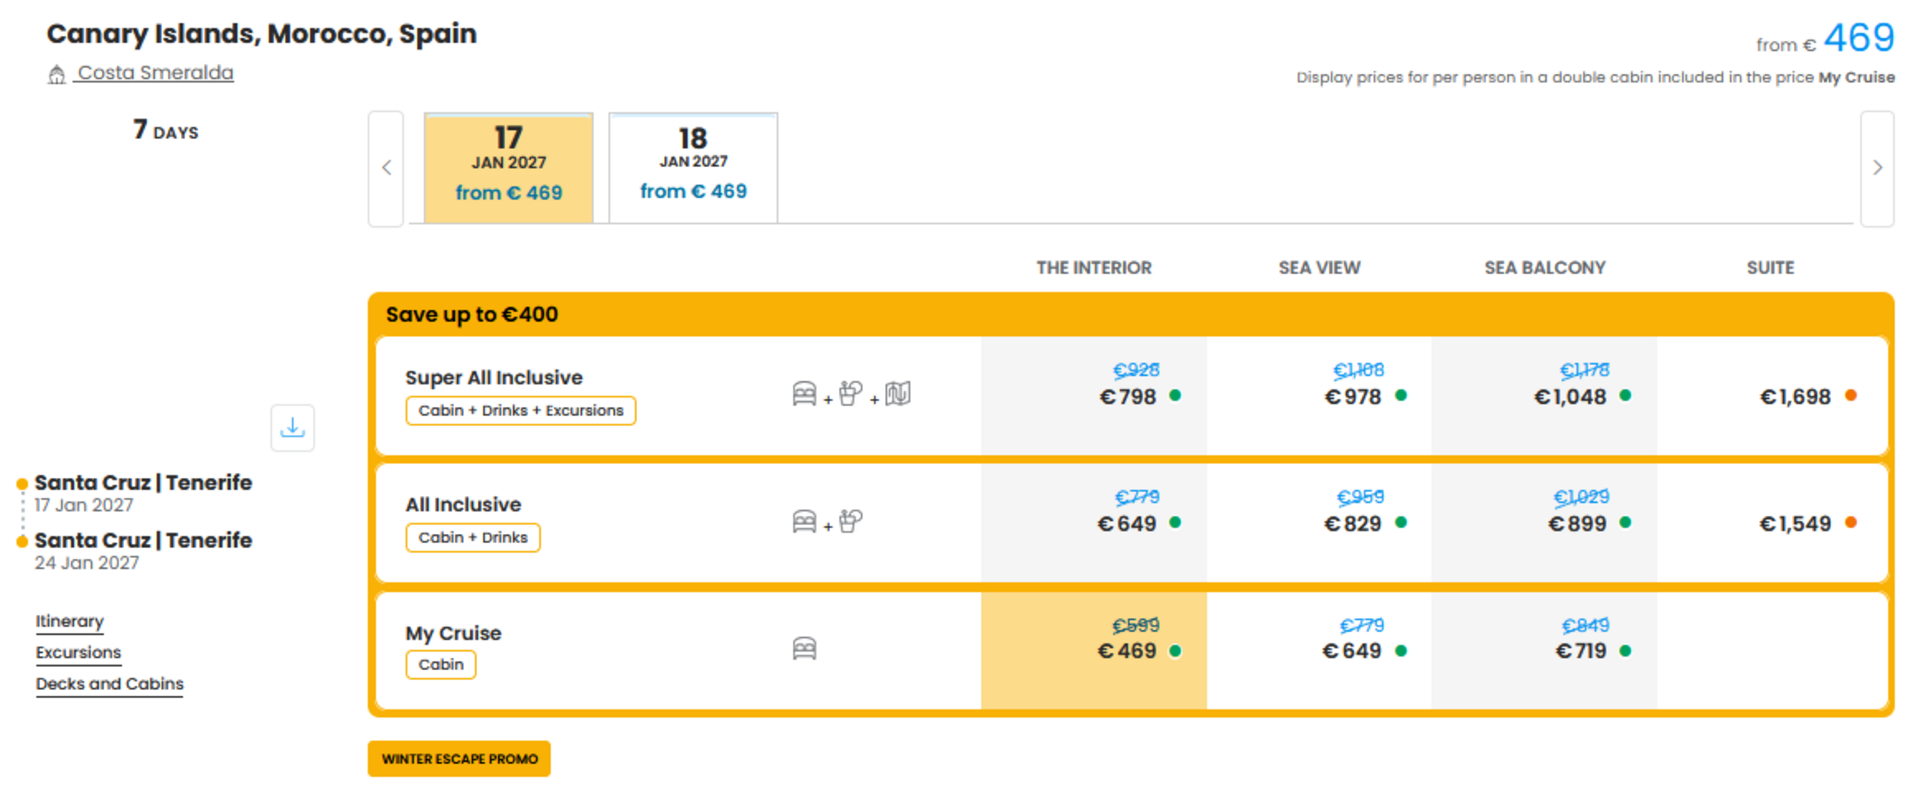Screen dimensions: 1908x800
Task: Open the Costa Smeralda ship link
Action: coord(156,73)
